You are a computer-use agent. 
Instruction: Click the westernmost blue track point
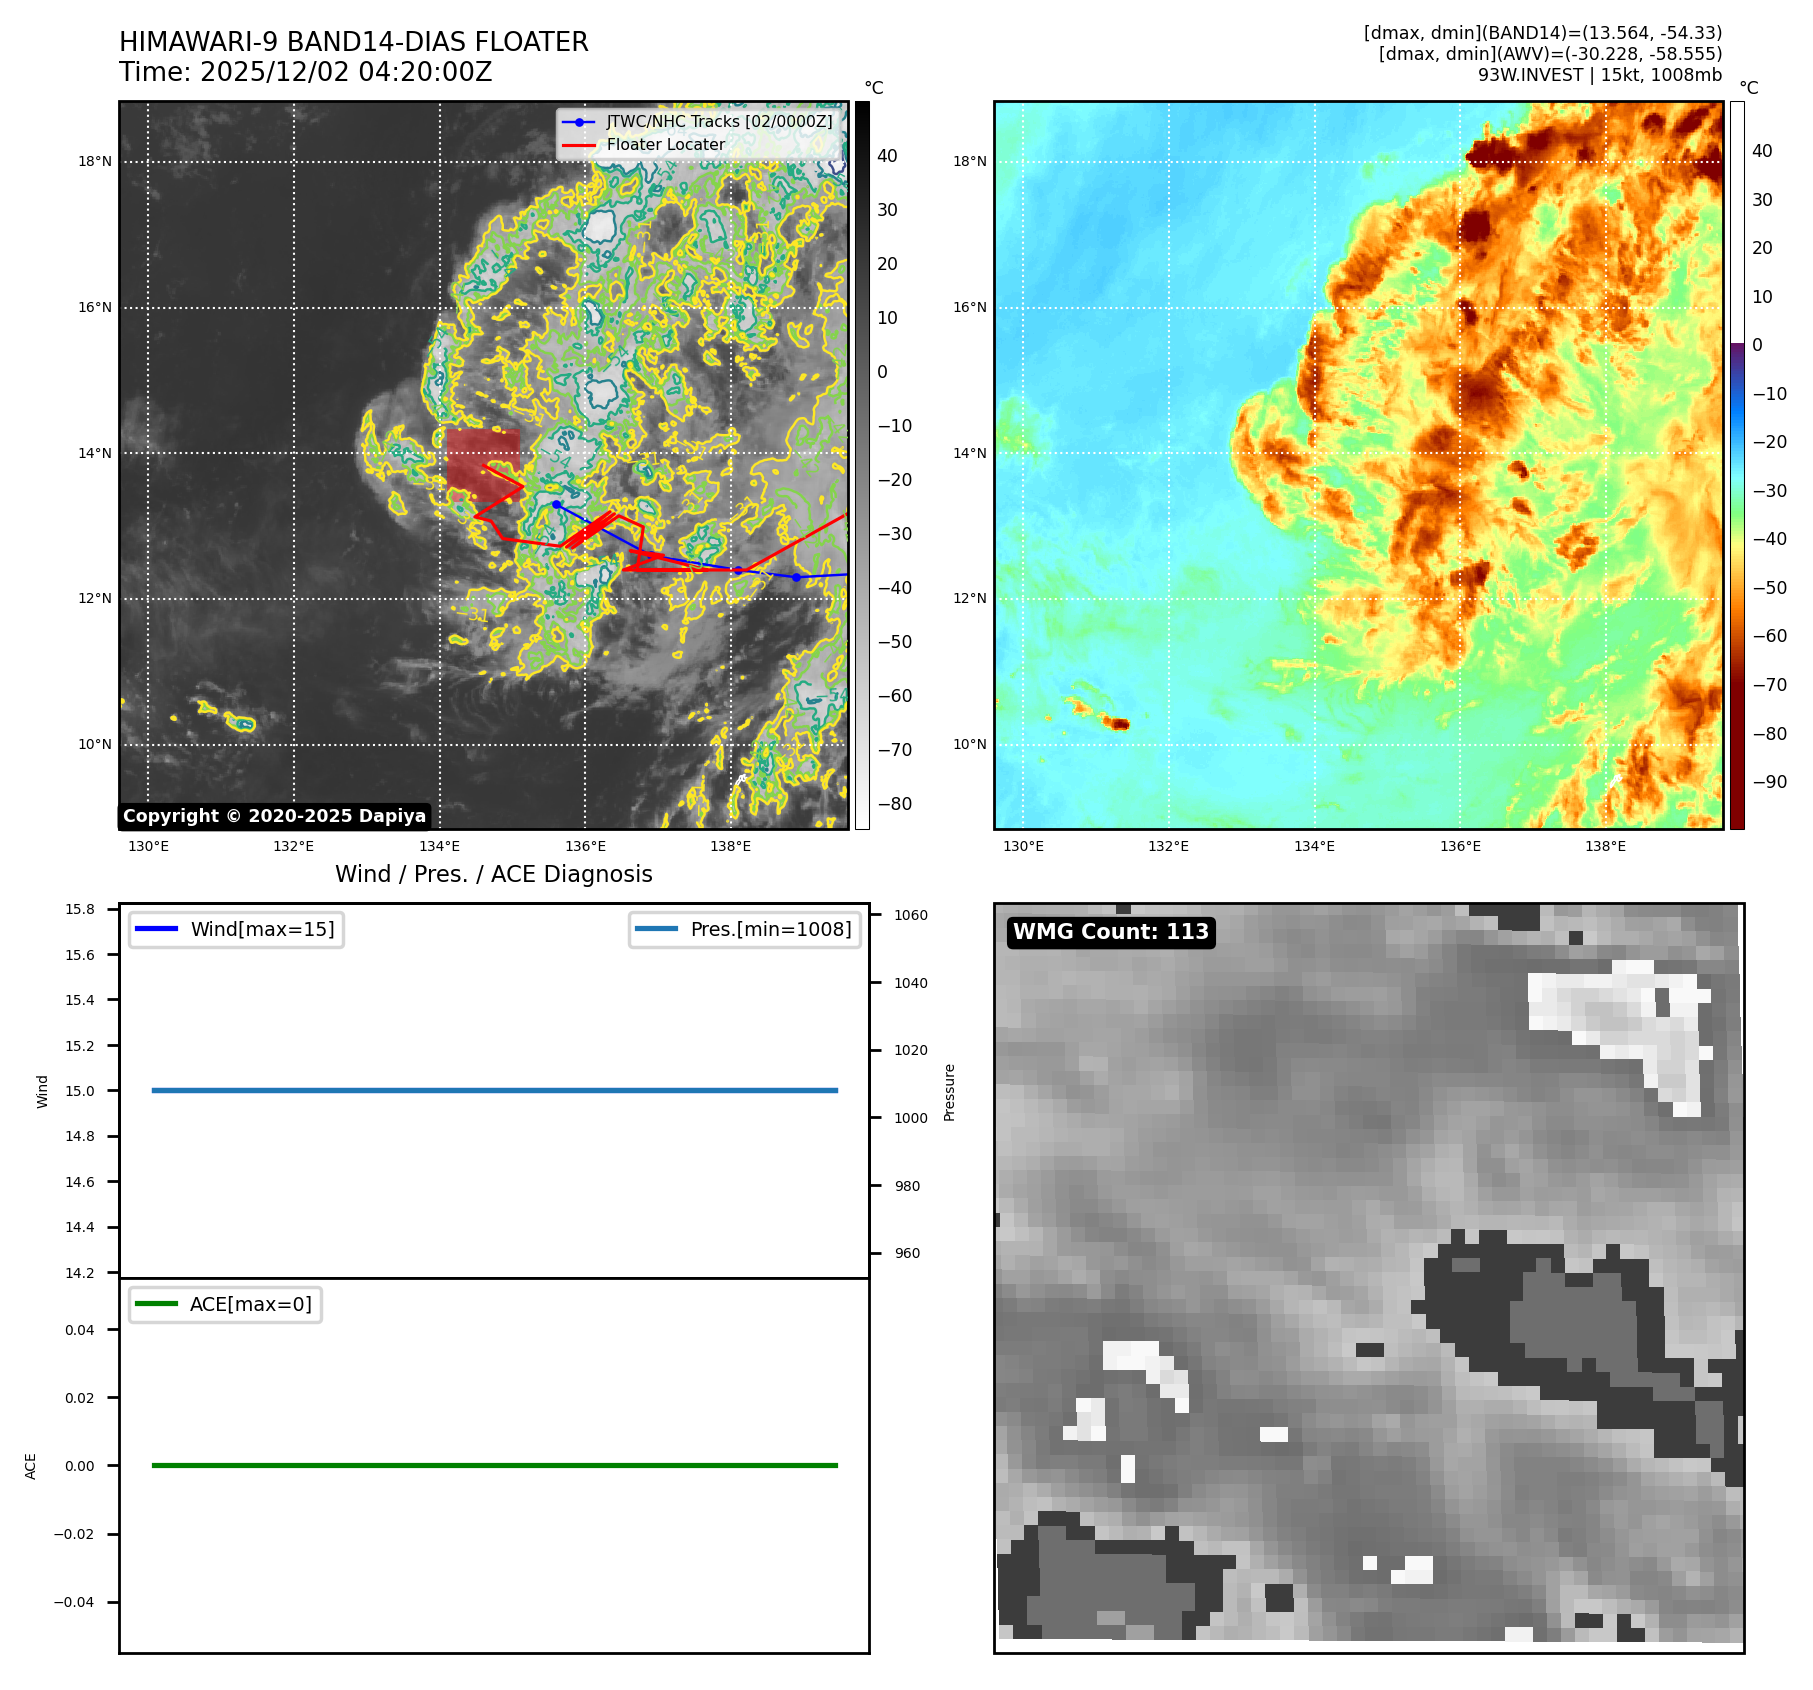click(556, 504)
